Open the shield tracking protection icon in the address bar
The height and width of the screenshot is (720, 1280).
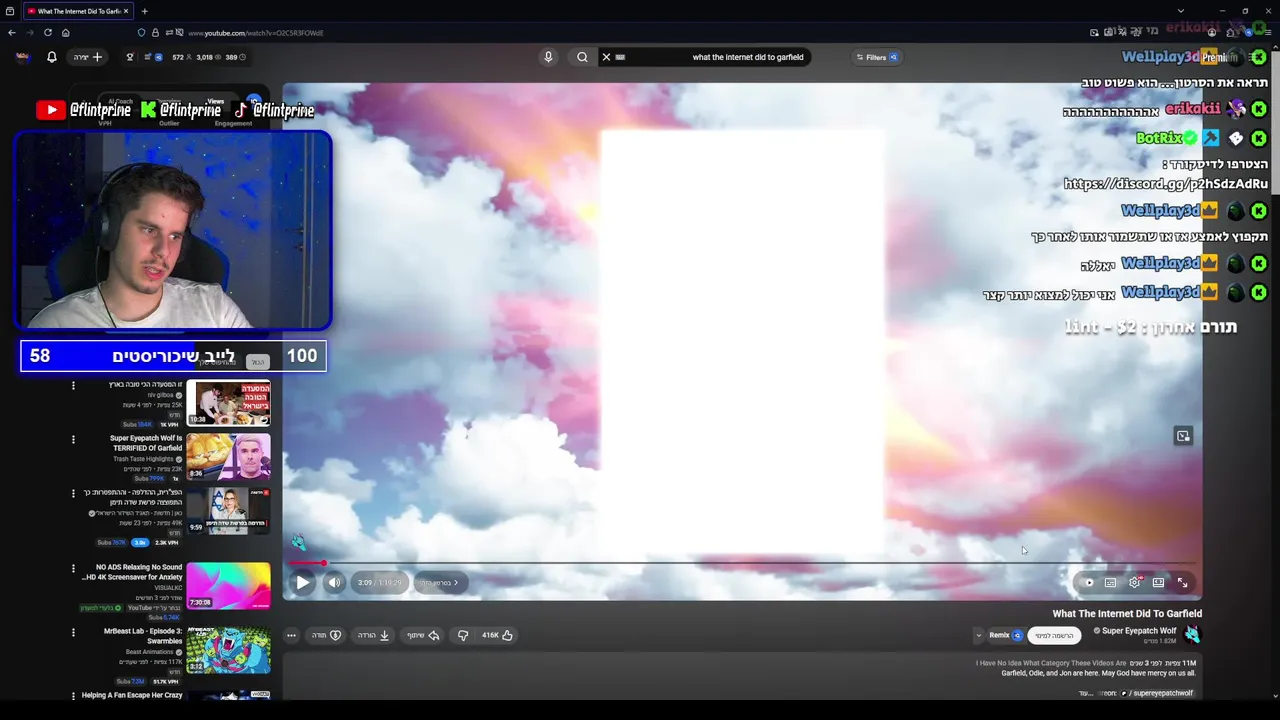pyautogui.click(x=141, y=32)
